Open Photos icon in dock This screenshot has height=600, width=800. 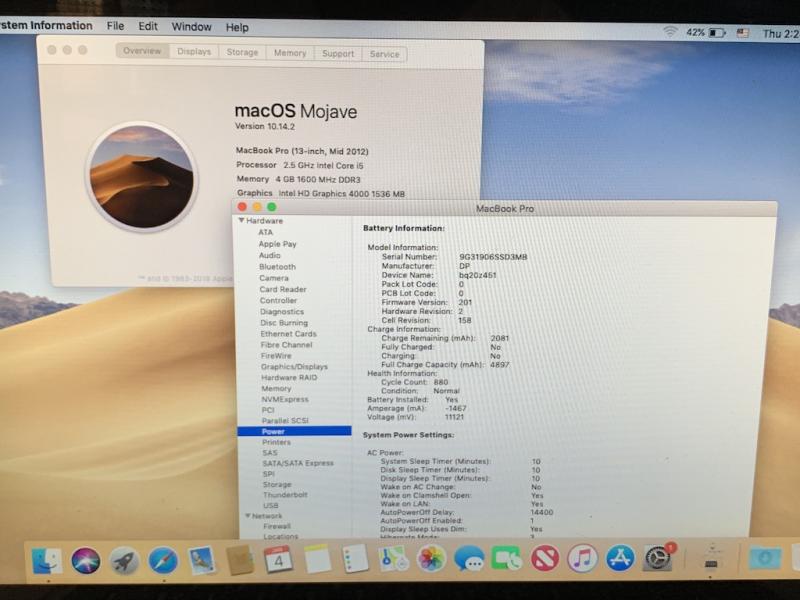click(431, 558)
